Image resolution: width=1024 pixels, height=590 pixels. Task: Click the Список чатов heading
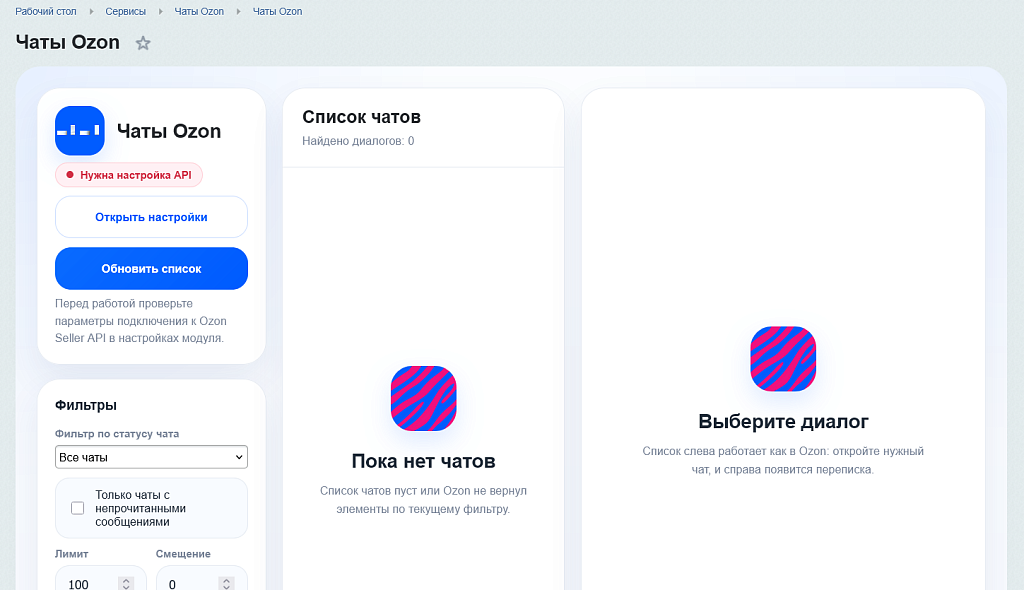(x=361, y=117)
